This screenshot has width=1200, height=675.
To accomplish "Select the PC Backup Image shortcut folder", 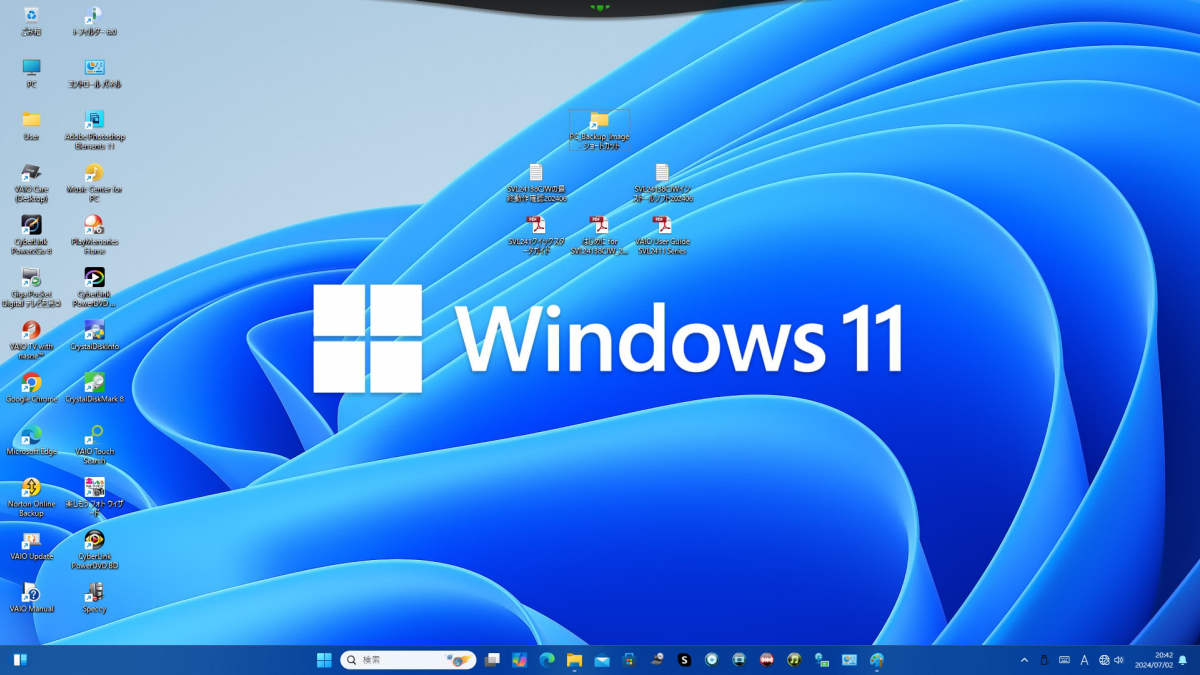I will point(599,130).
